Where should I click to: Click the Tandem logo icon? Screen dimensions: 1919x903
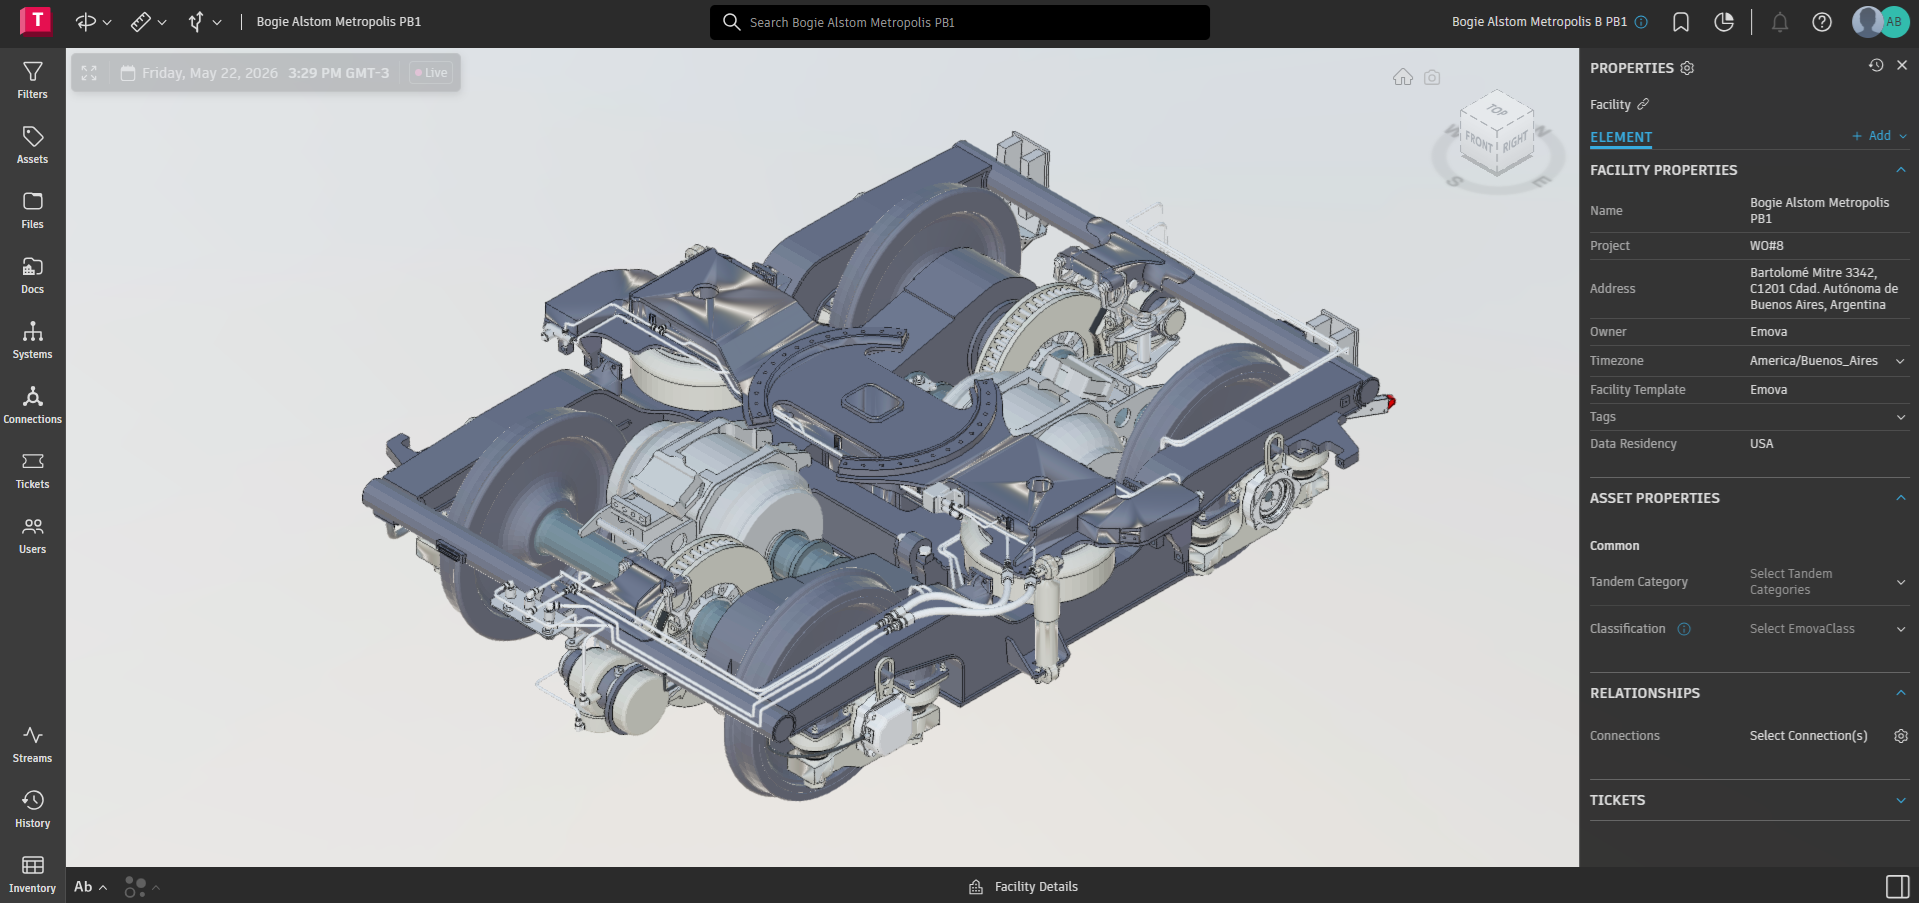point(36,20)
